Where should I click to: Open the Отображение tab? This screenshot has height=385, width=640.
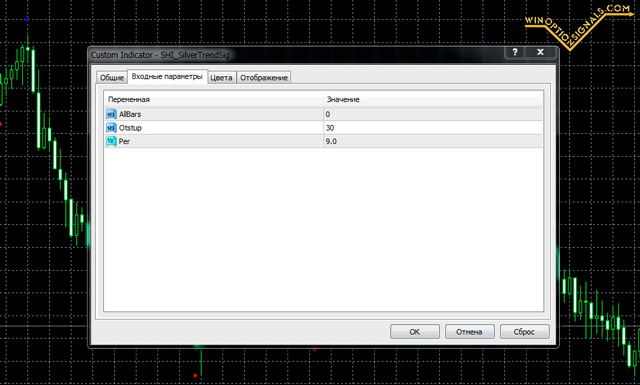tap(264, 78)
